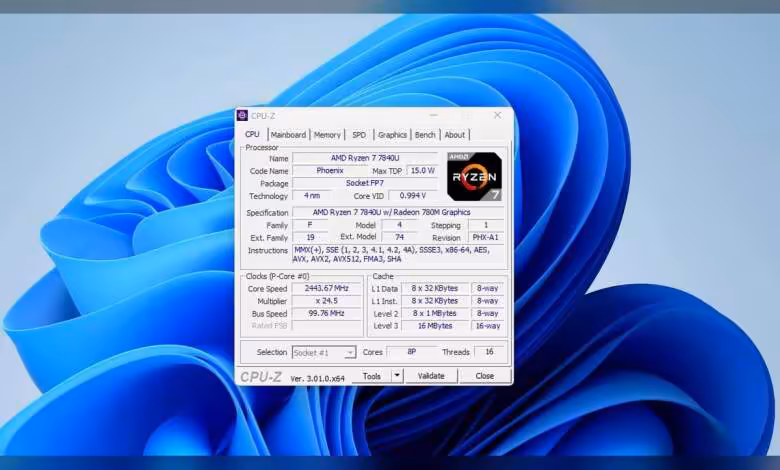780x470 pixels.
Task: Click the version text Ver. 3.01.0.x64
Action: [317, 378]
